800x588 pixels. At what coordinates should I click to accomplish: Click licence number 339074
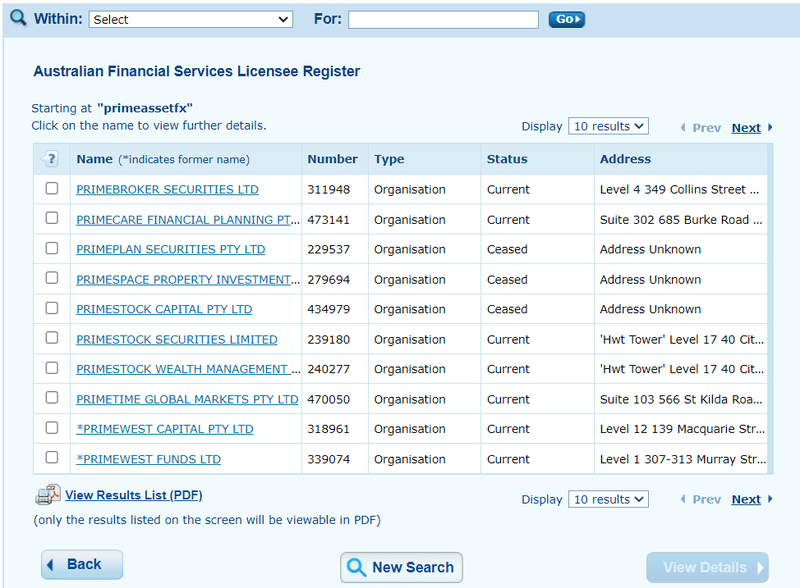pos(329,459)
